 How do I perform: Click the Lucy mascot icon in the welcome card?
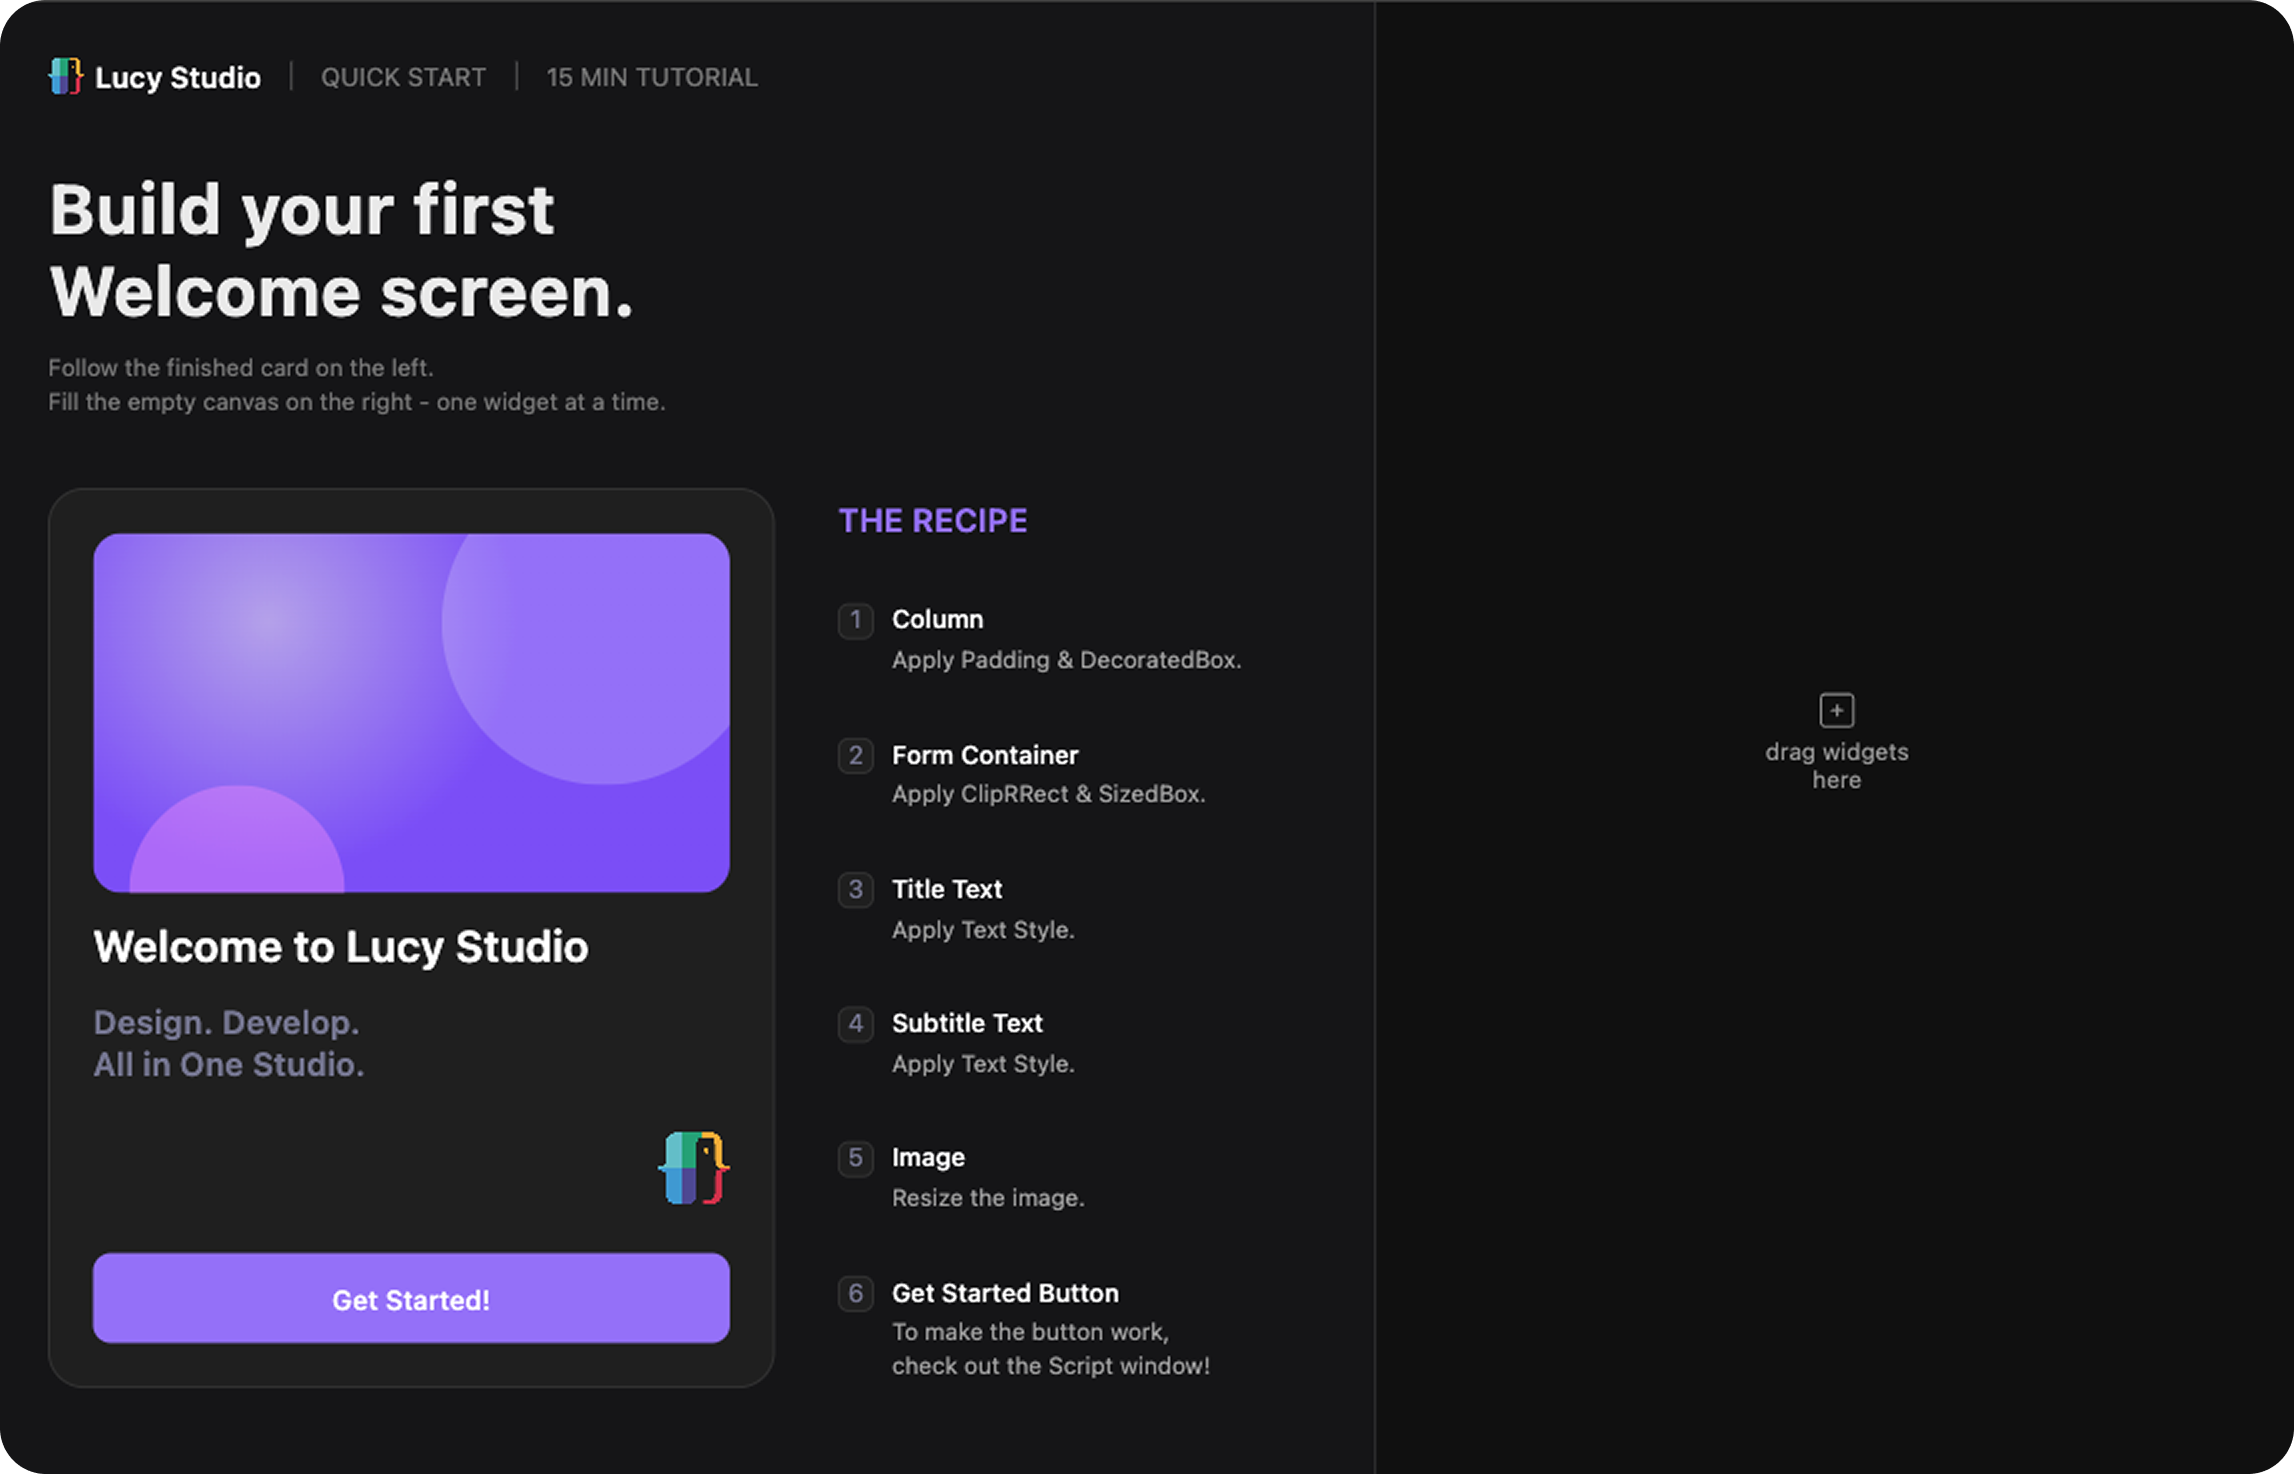pyautogui.click(x=694, y=1167)
